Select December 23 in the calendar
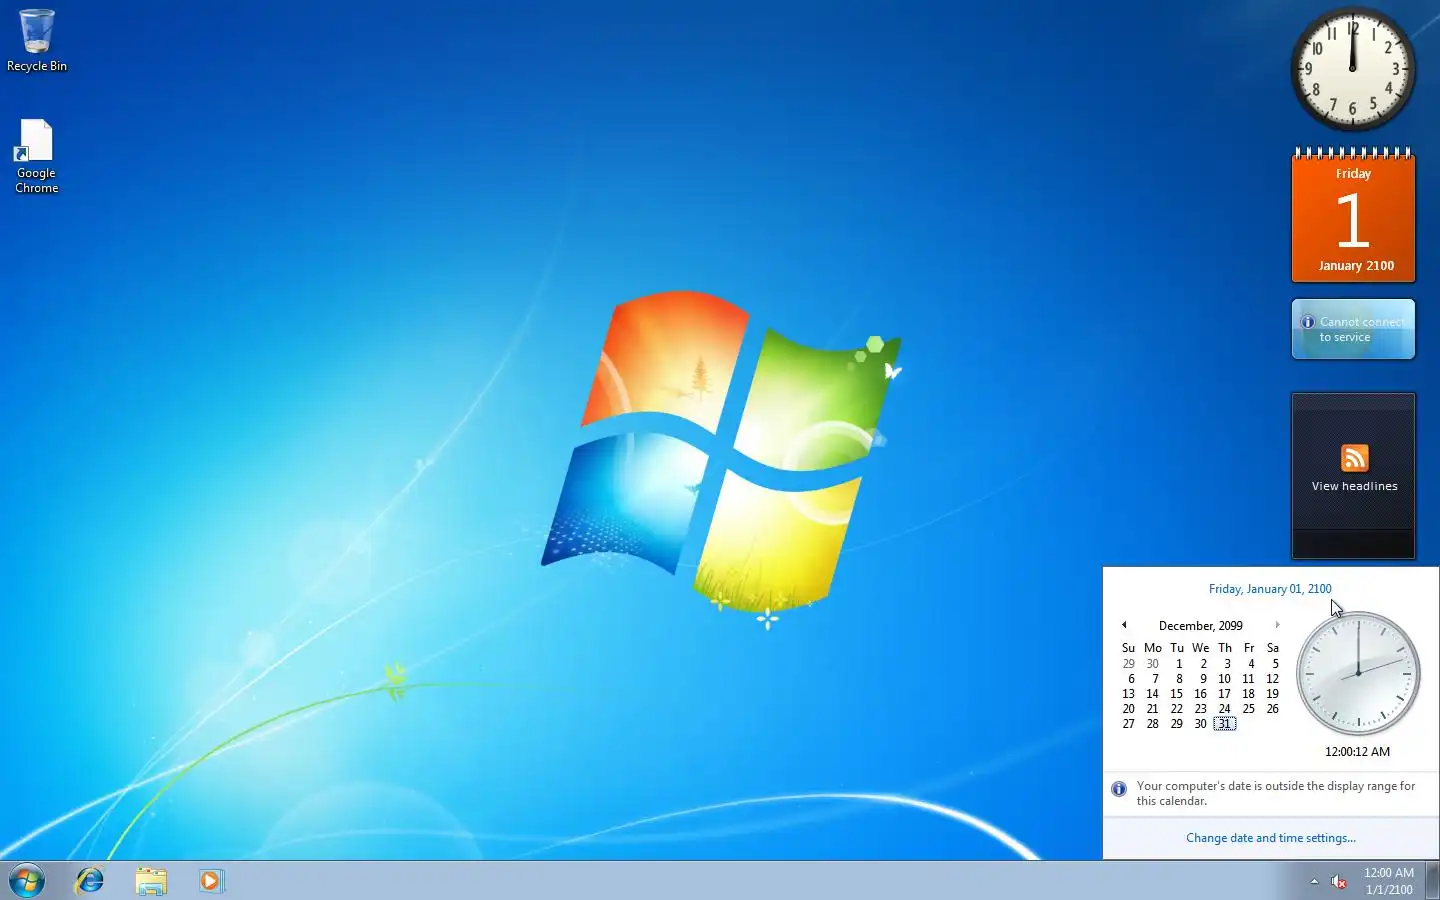 (x=1200, y=709)
